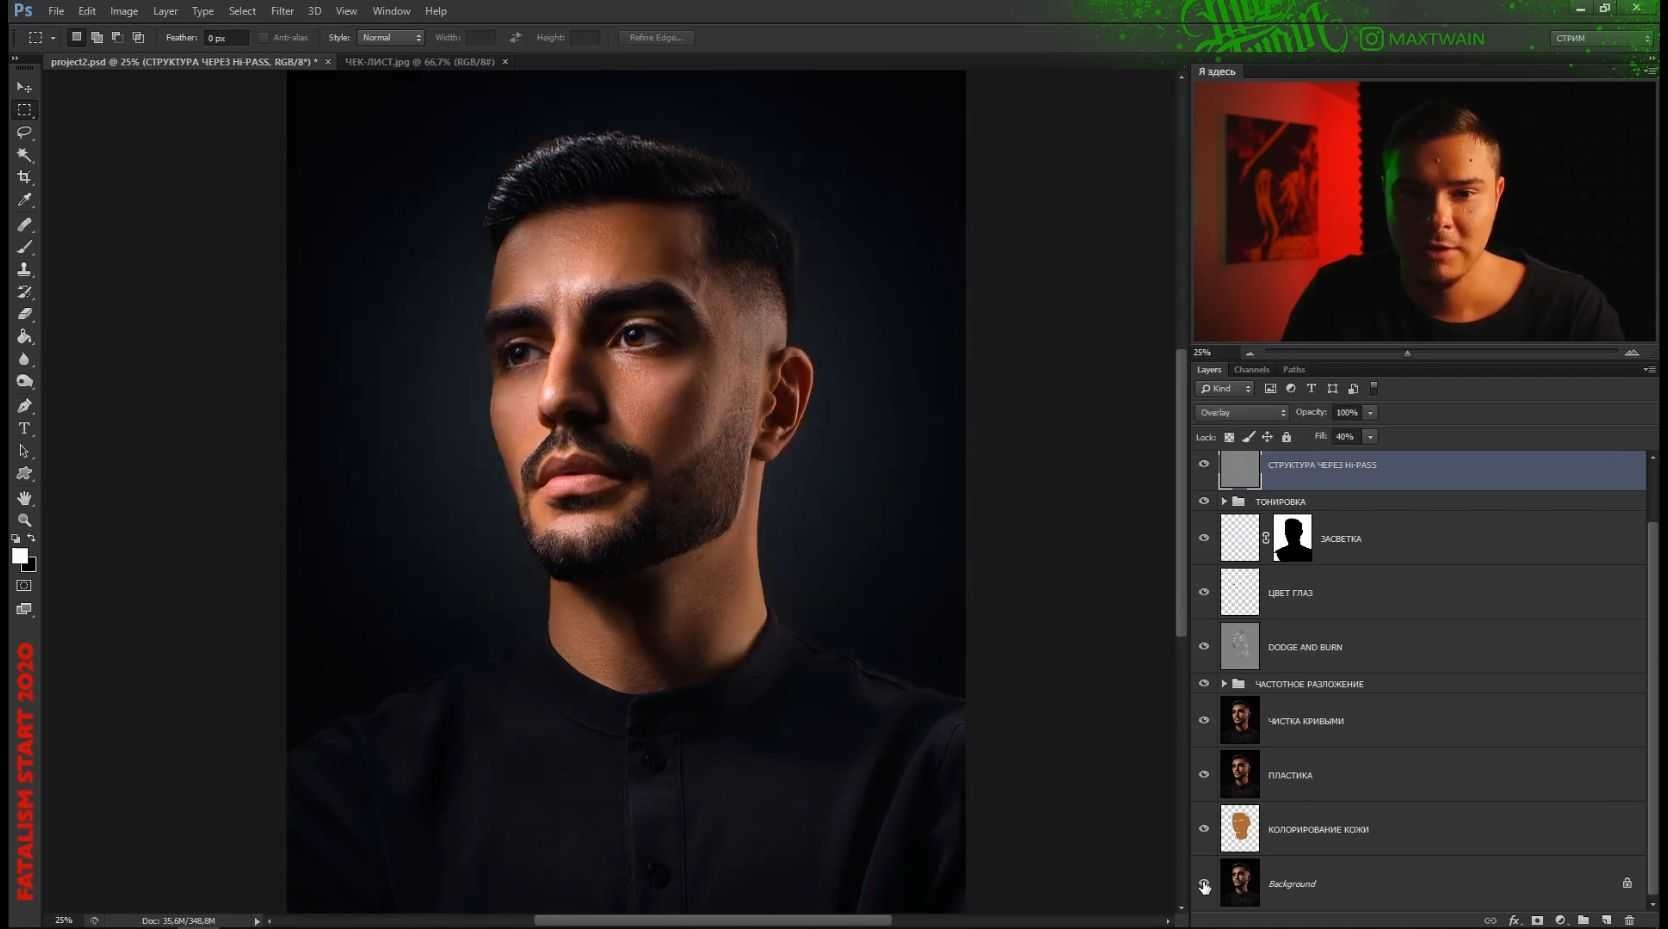Click the Subtract from selection button

[118, 37]
